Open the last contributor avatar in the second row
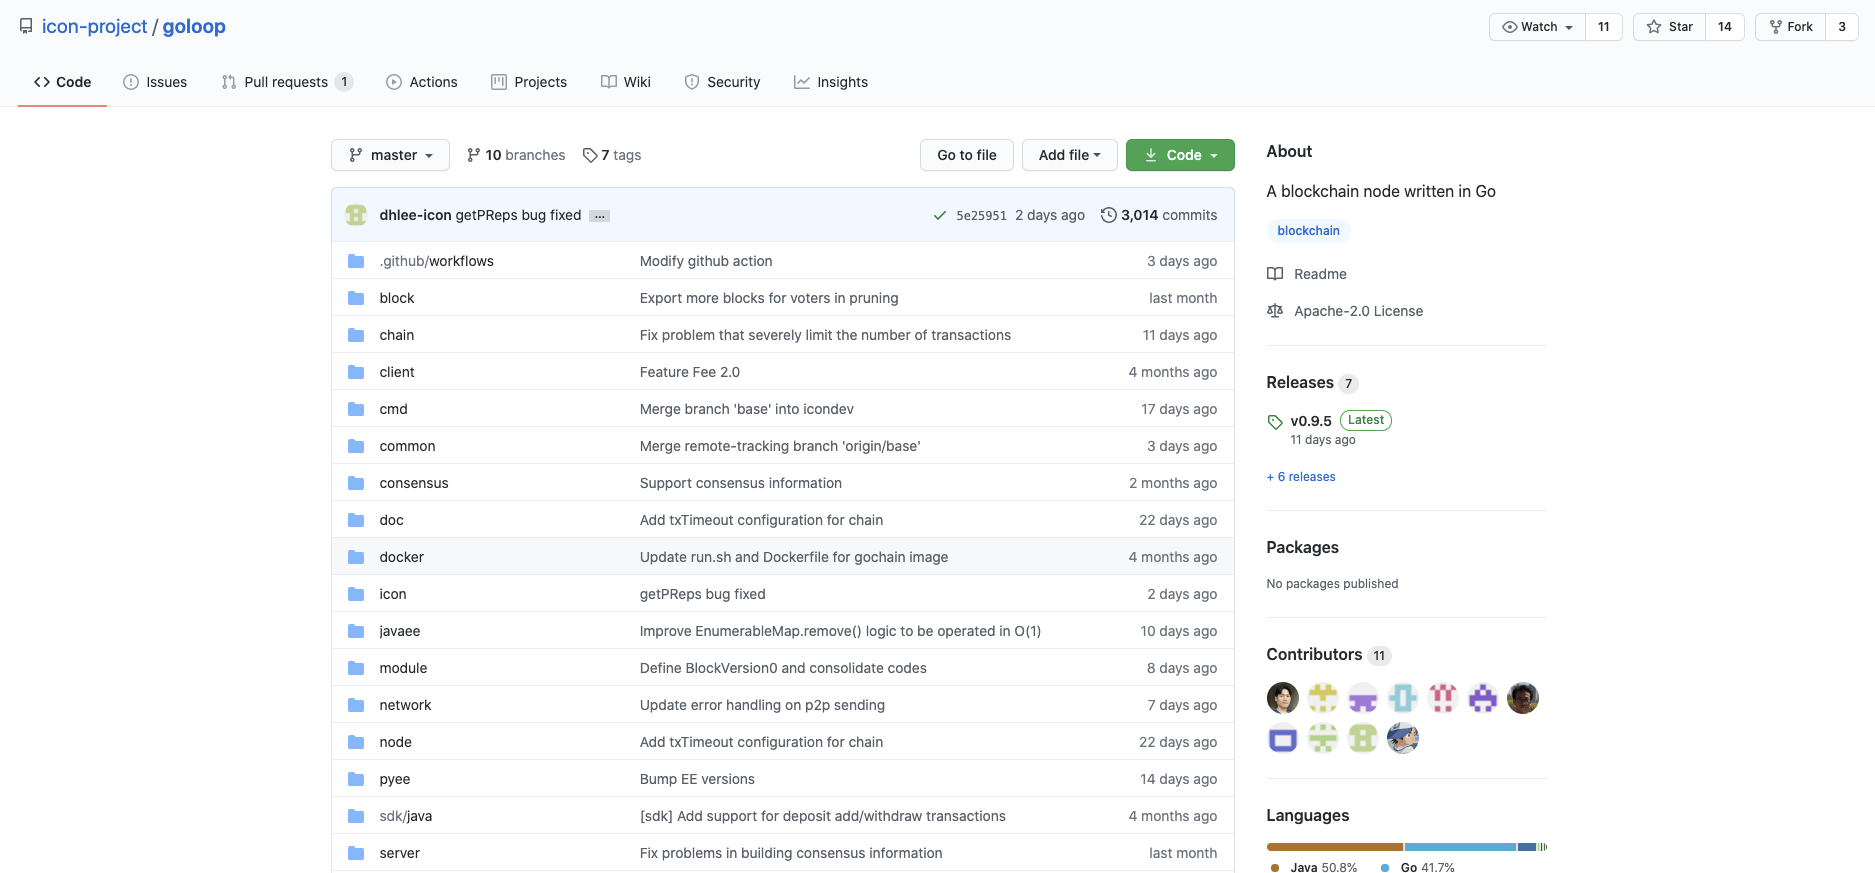1875x873 pixels. point(1403,738)
